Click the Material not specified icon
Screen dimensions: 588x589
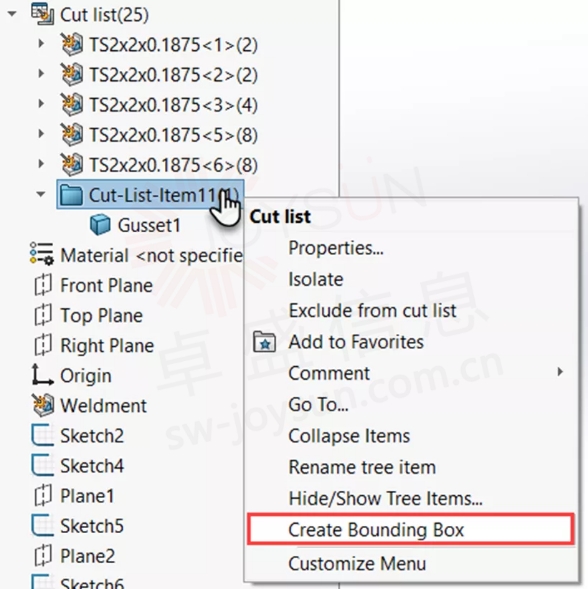tap(42, 254)
